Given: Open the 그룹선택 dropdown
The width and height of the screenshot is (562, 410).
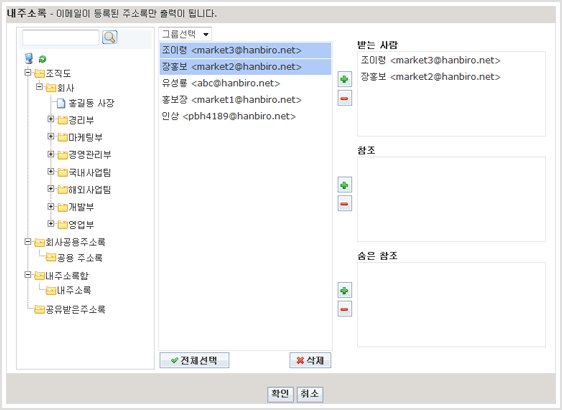Looking at the screenshot, I should point(185,34).
